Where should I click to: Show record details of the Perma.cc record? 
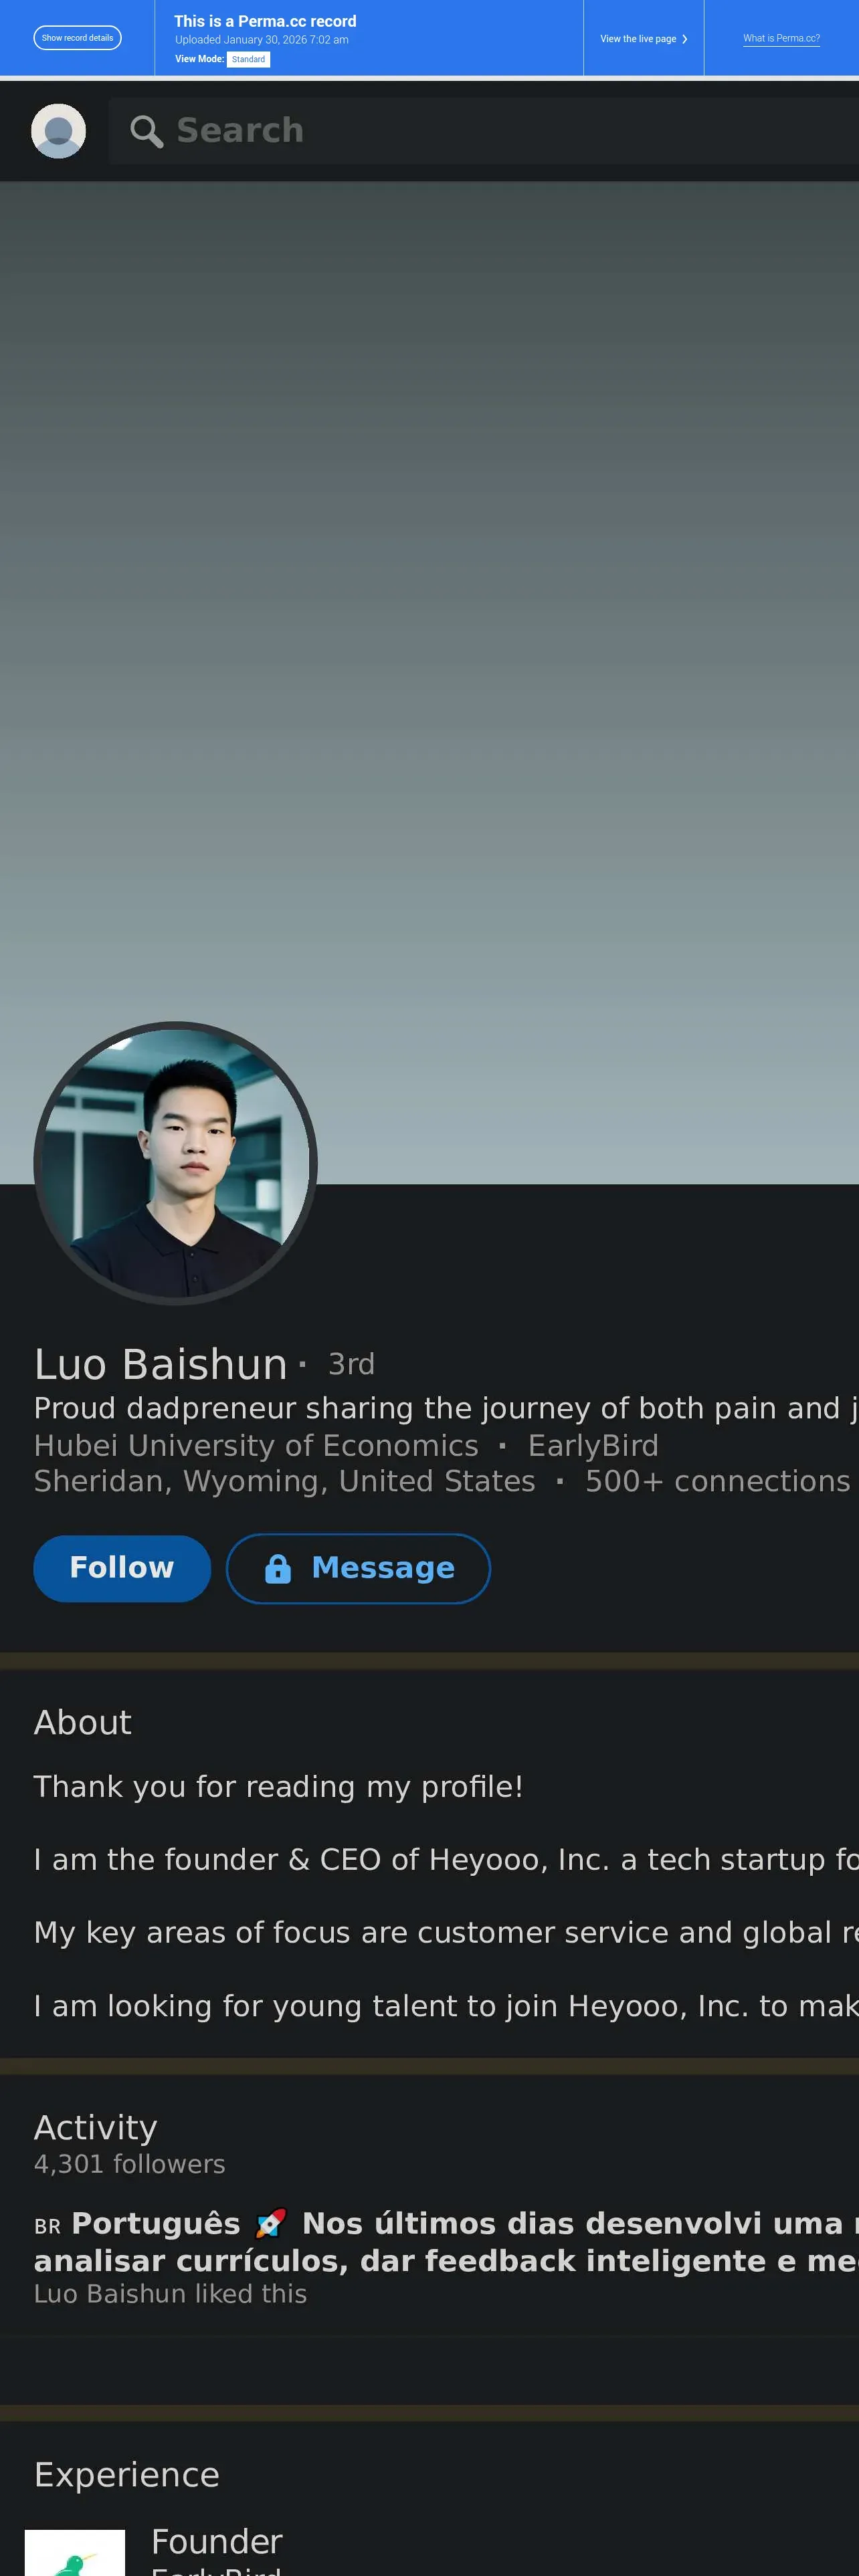point(78,38)
